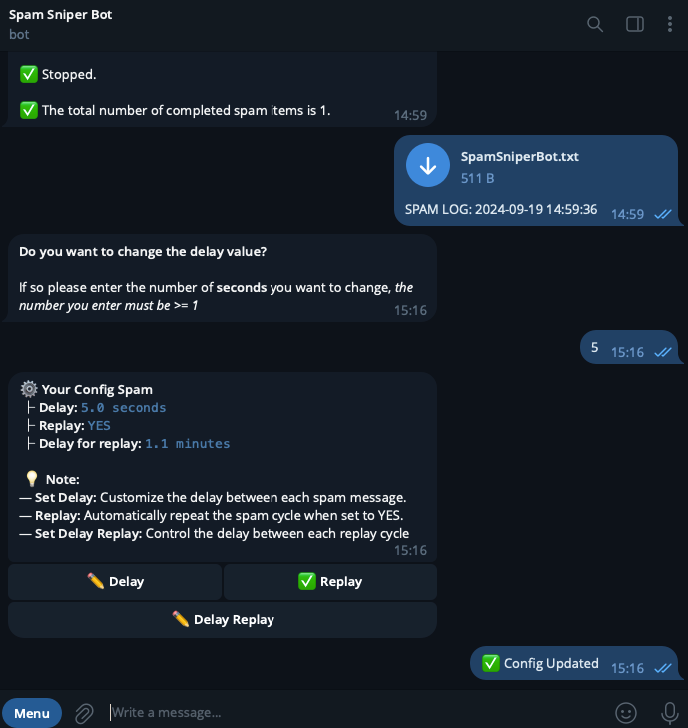
Task: Click the attach file paperclip icon
Action: (x=85, y=713)
